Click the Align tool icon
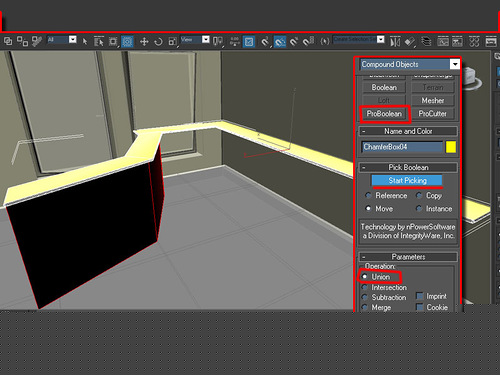The image size is (500, 375). [x=410, y=41]
